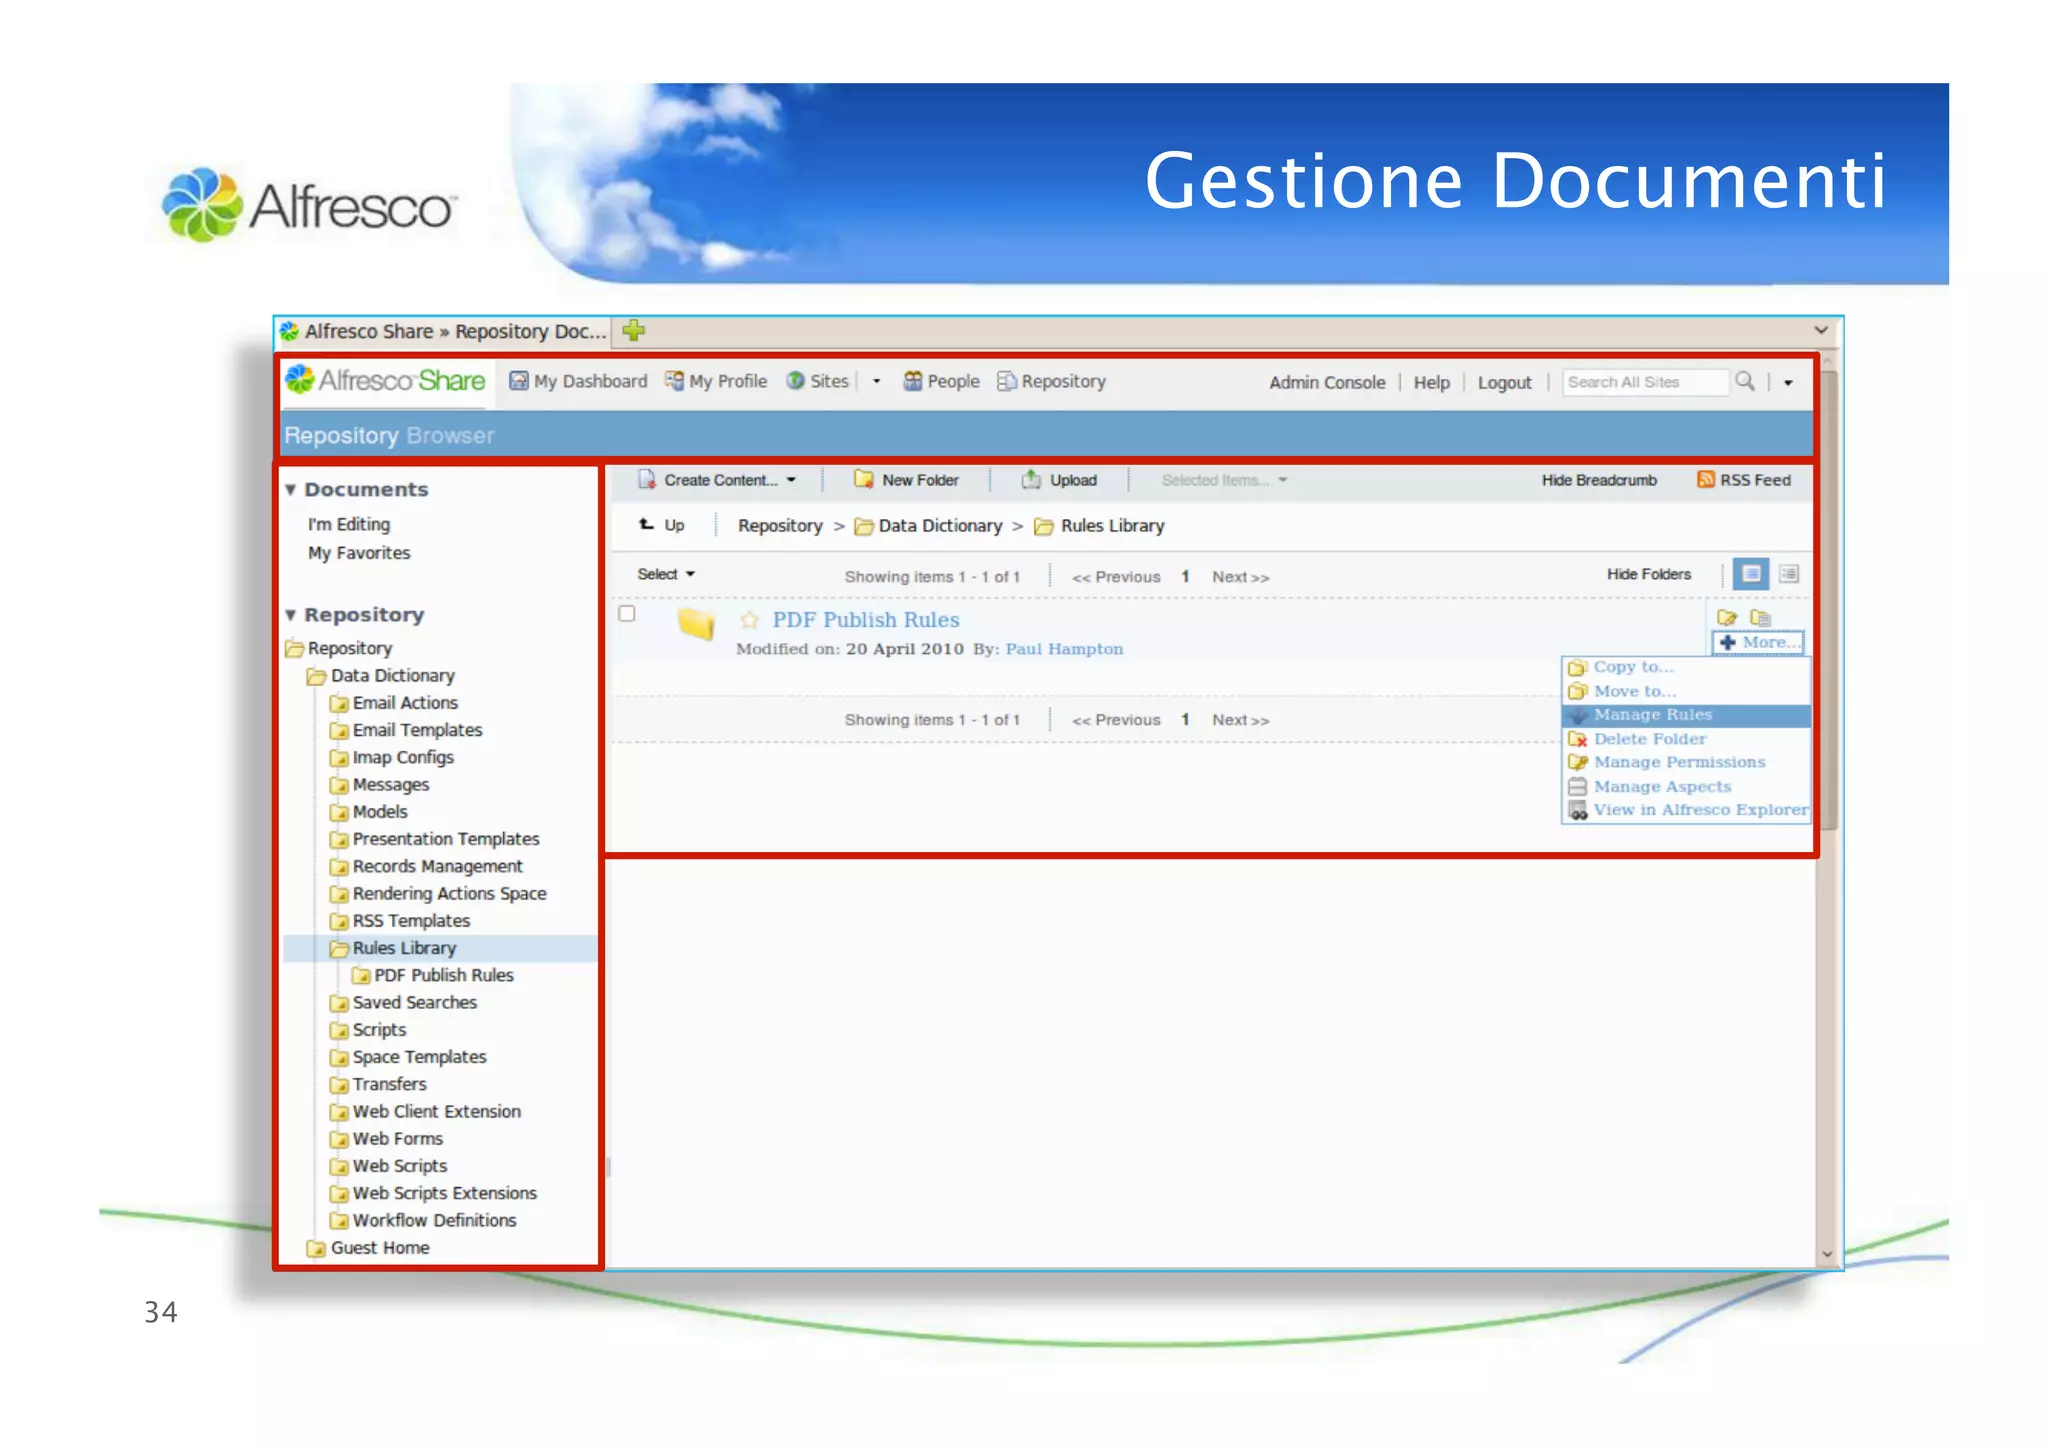Click the RSS Feed icon
The height and width of the screenshot is (1447, 2048).
(1705, 480)
